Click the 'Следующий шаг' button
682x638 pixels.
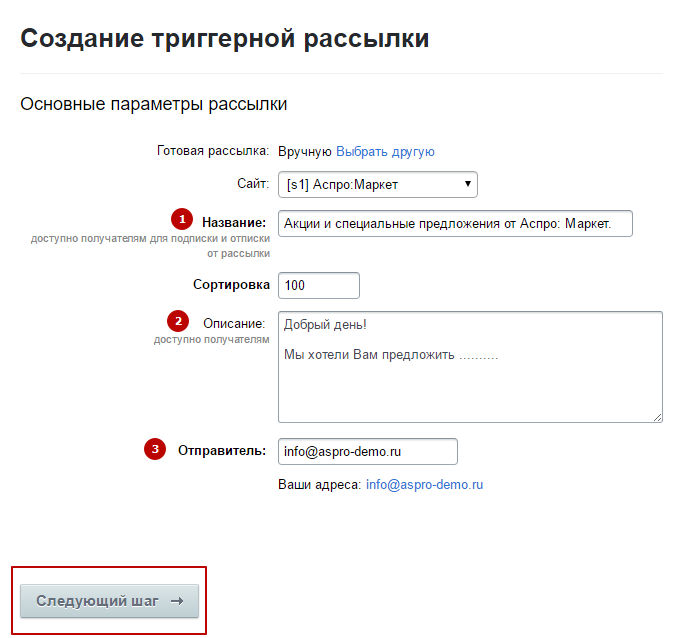pyautogui.click(x=109, y=601)
